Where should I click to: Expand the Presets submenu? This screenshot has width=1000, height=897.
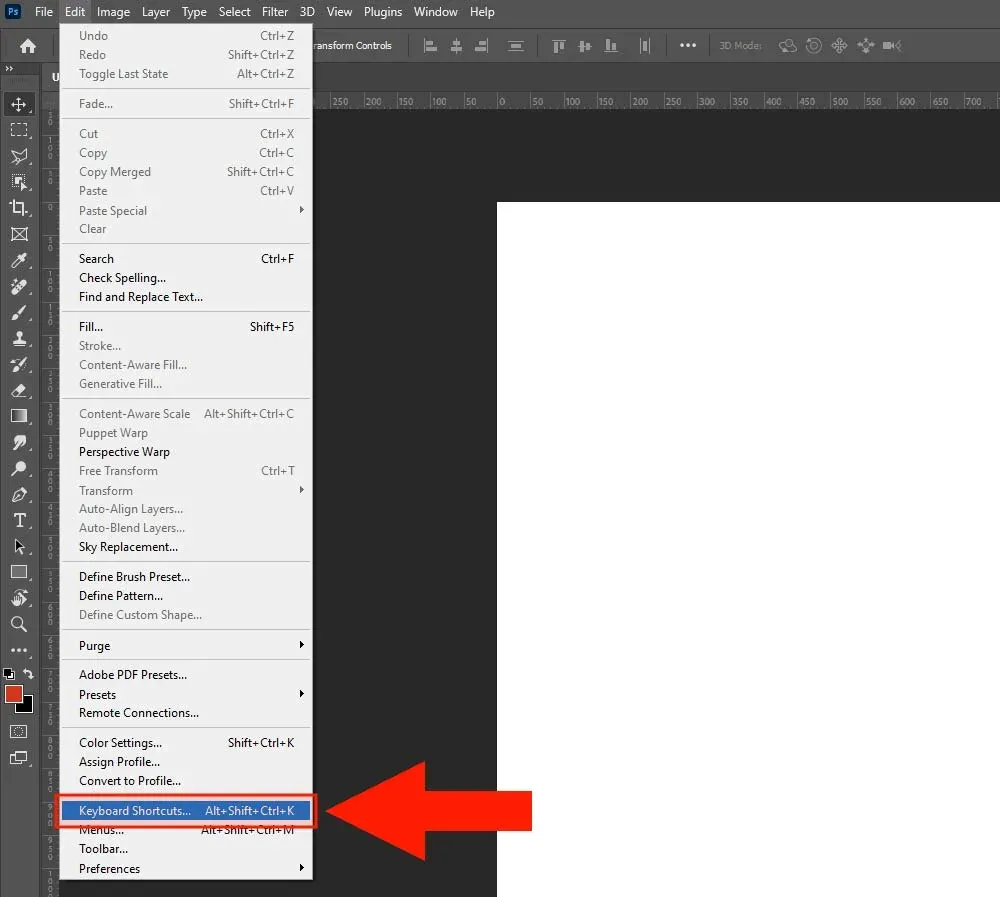click(186, 695)
